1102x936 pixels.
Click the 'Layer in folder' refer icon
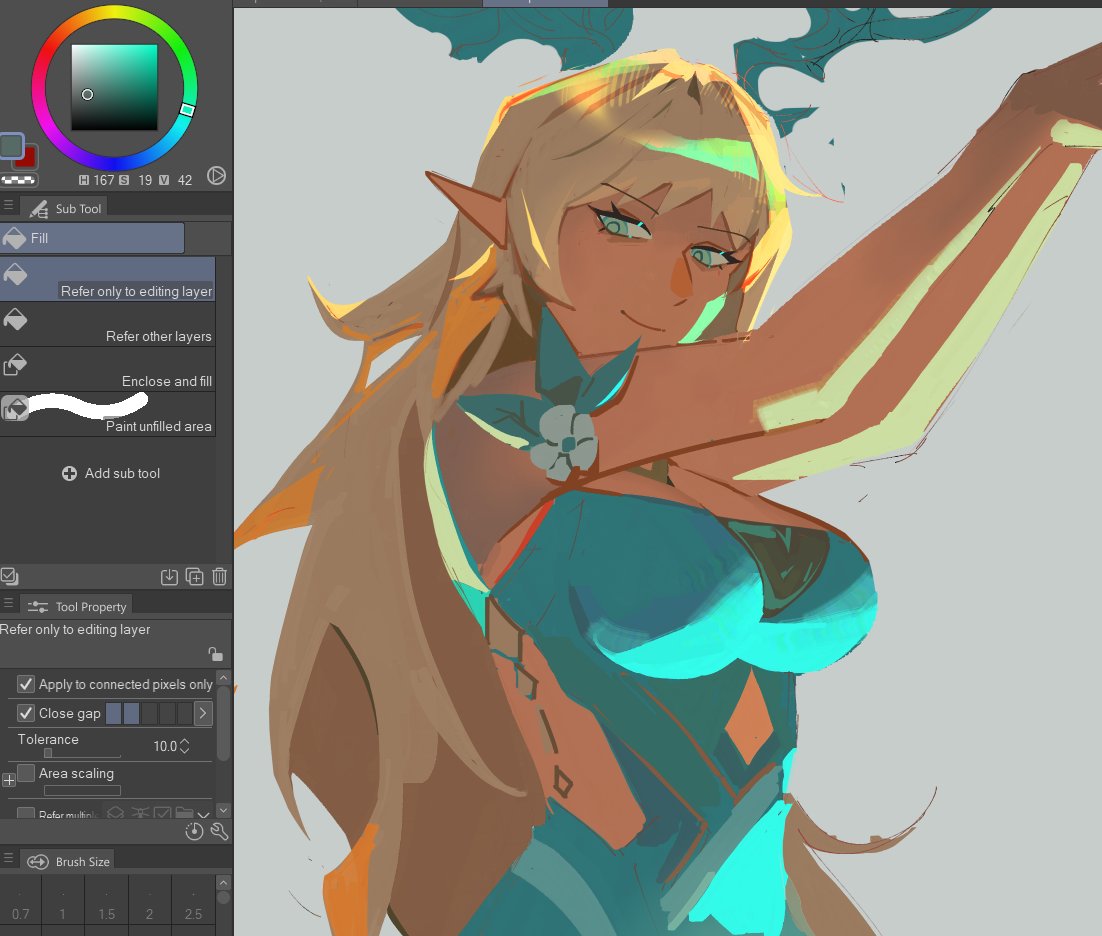click(184, 813)
